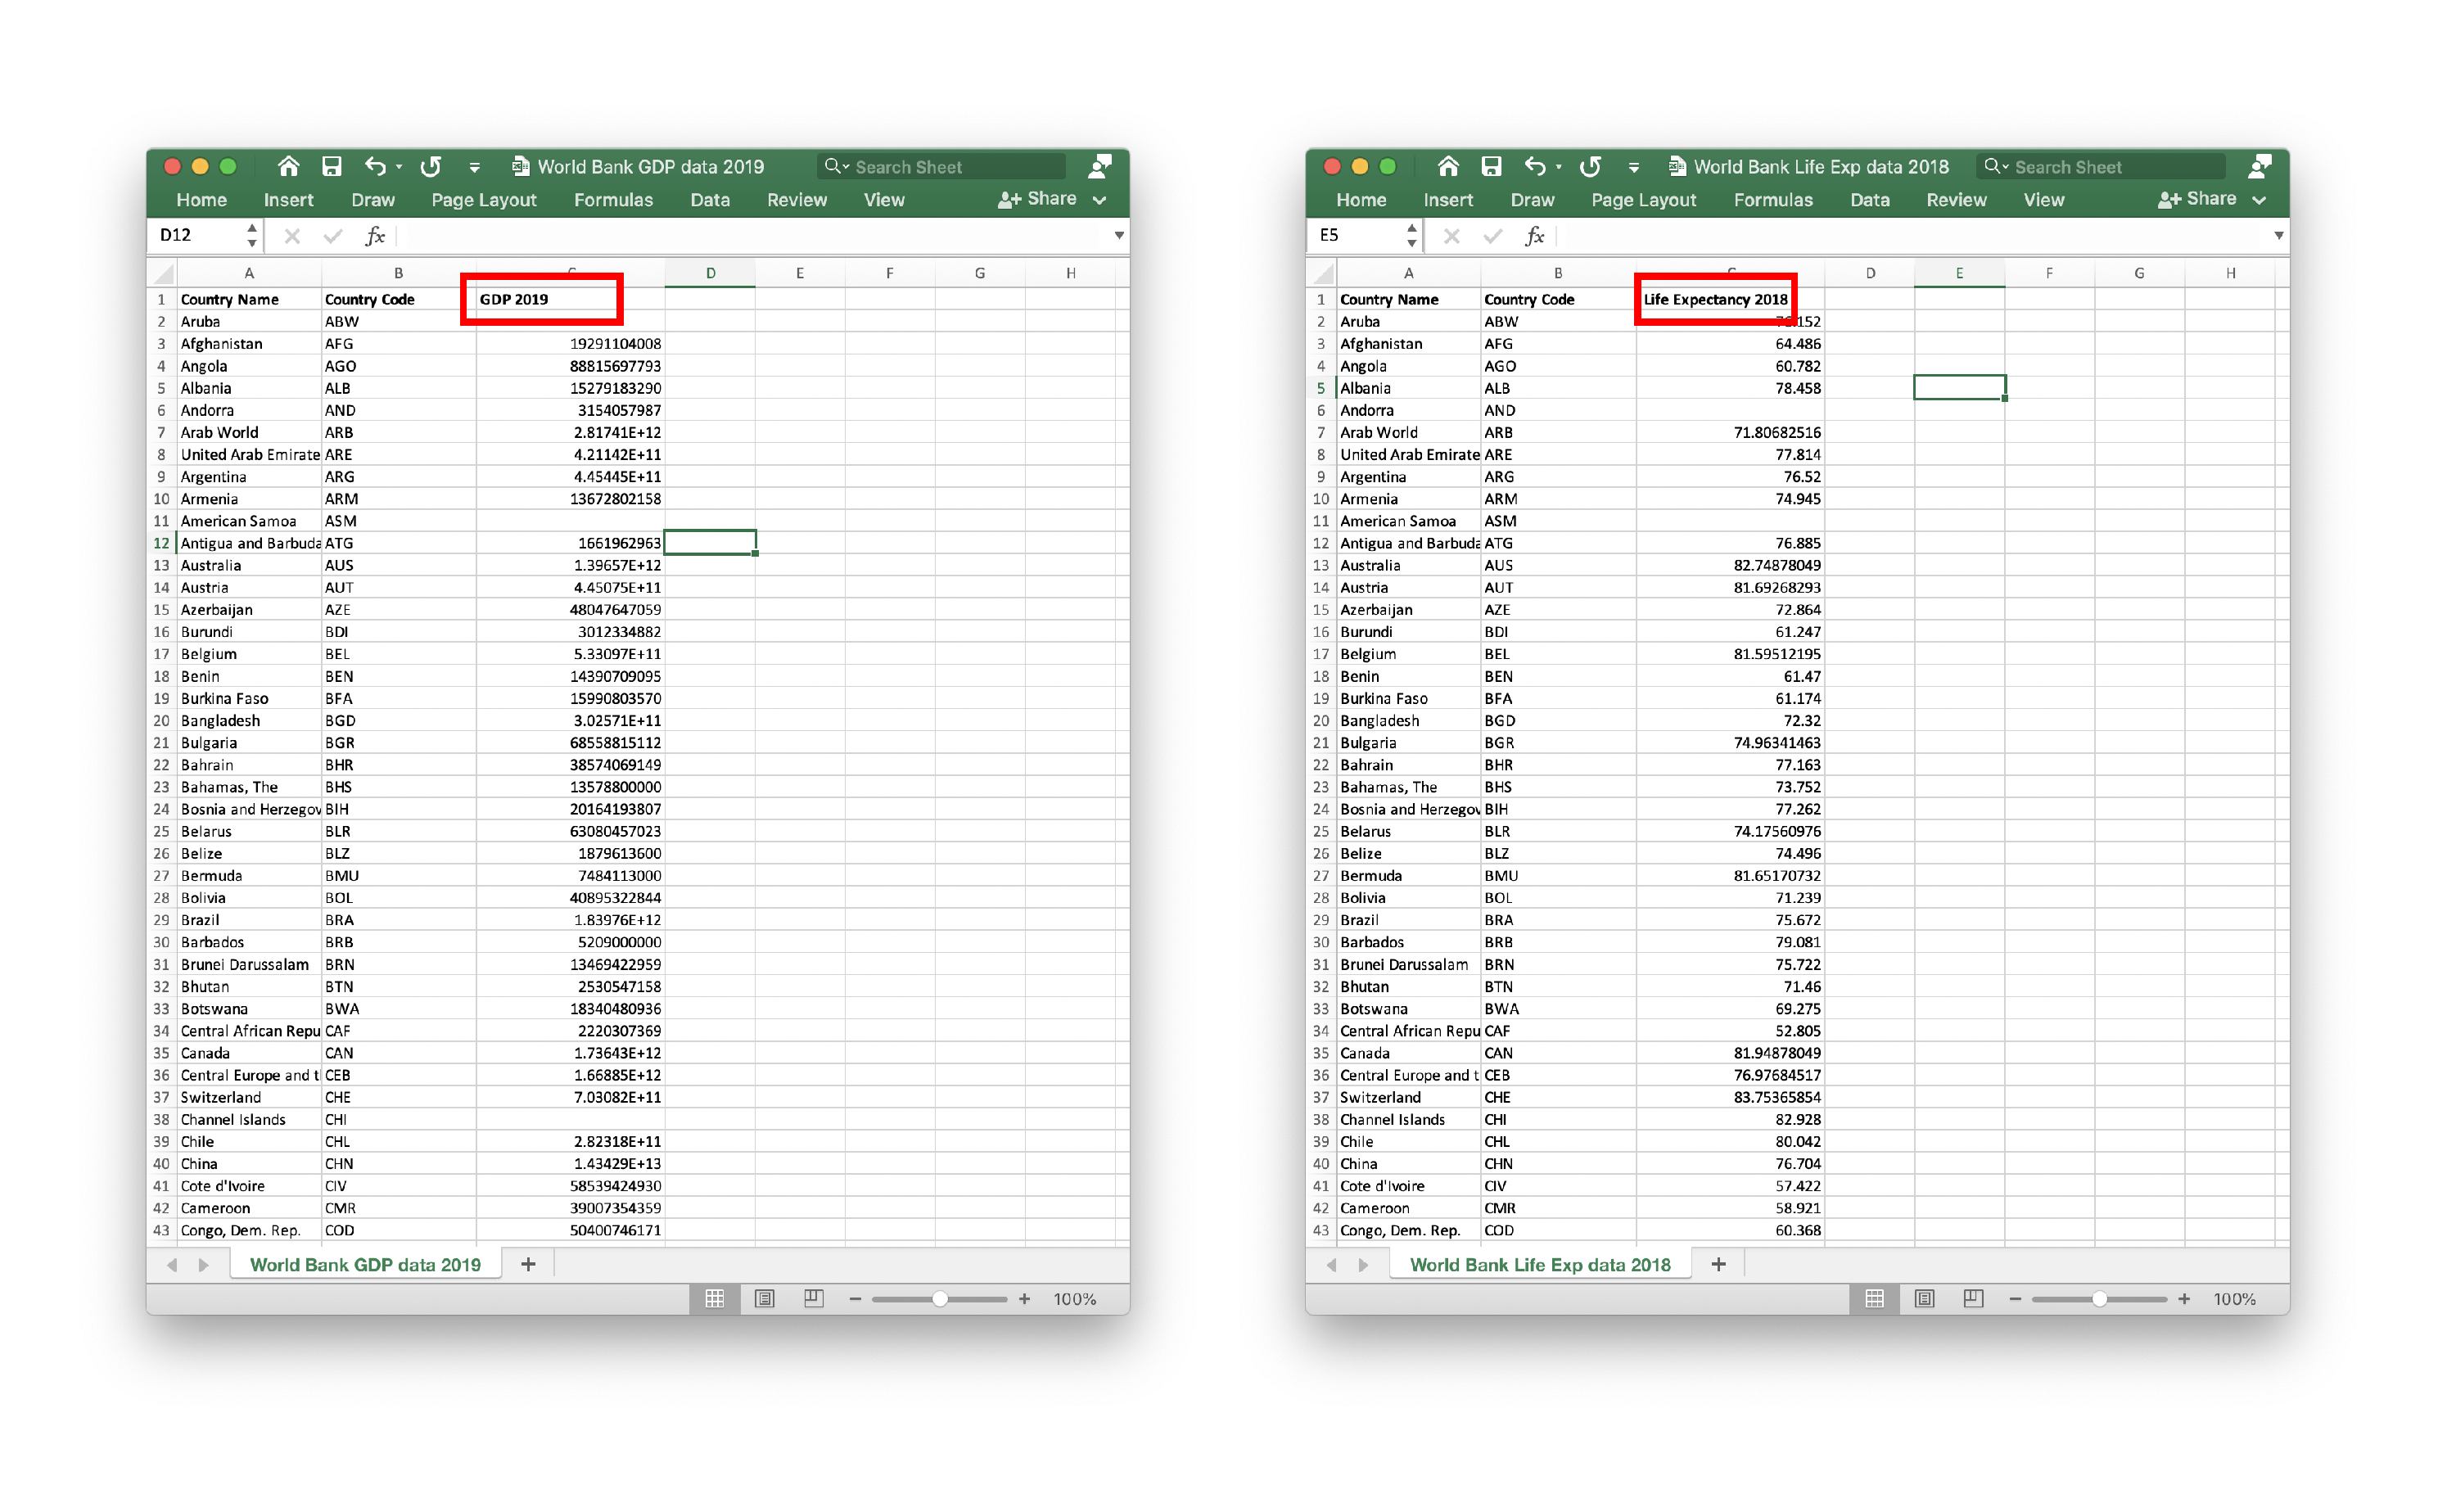Image resolution: width=2456 pixels, height=1512 pixels.
Task: Click user account icon in Life Exp title bar
Action: [x=2260, y=166]
